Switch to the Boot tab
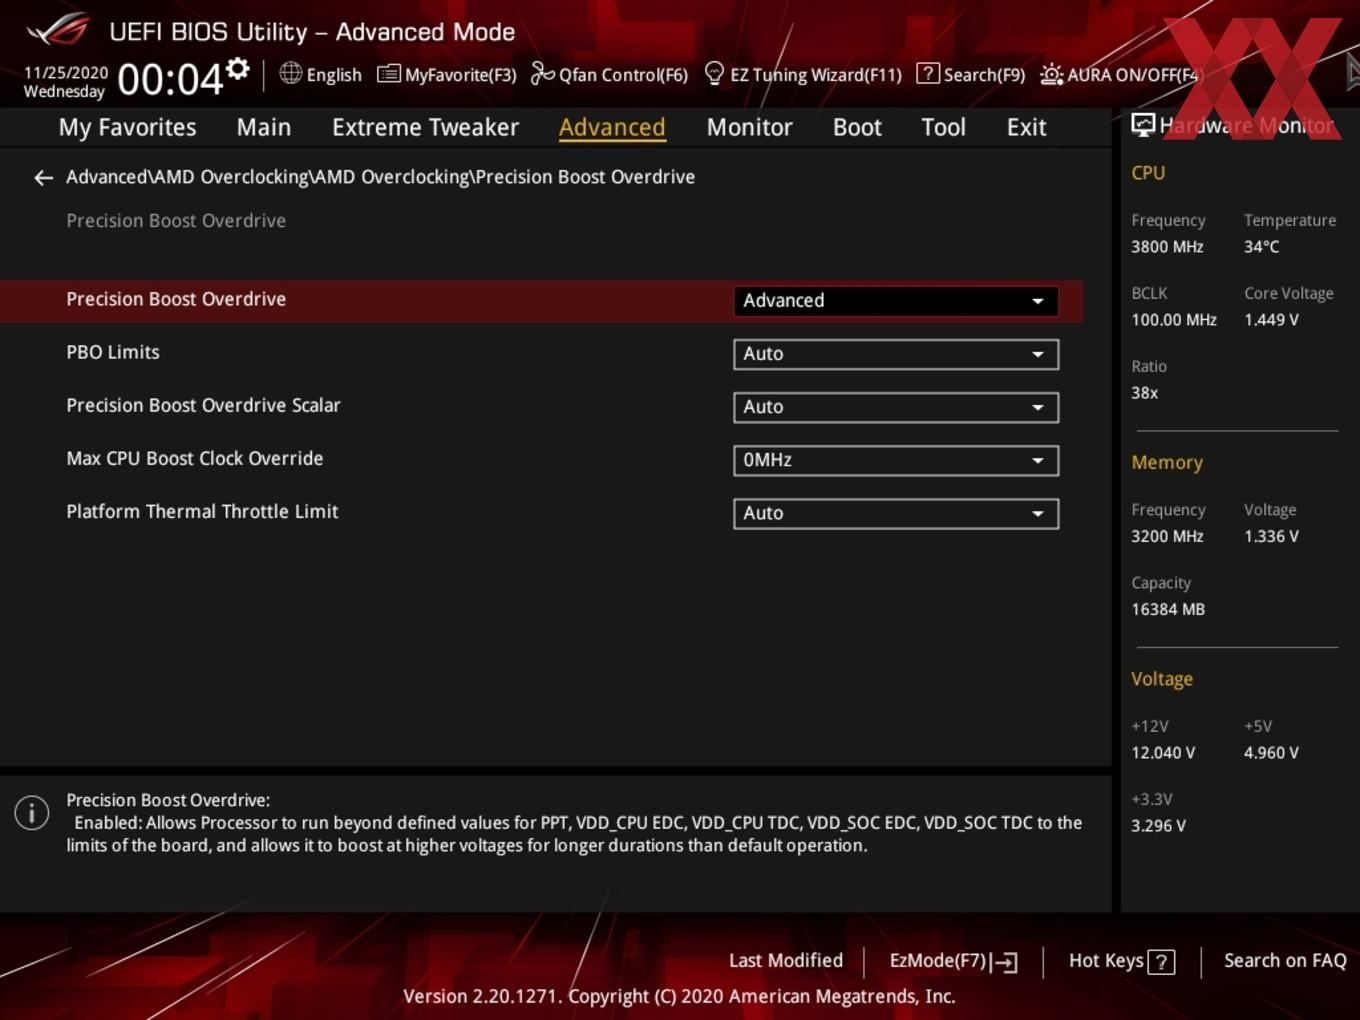Screen dimensions: 1360x1020 pos(857,127)
